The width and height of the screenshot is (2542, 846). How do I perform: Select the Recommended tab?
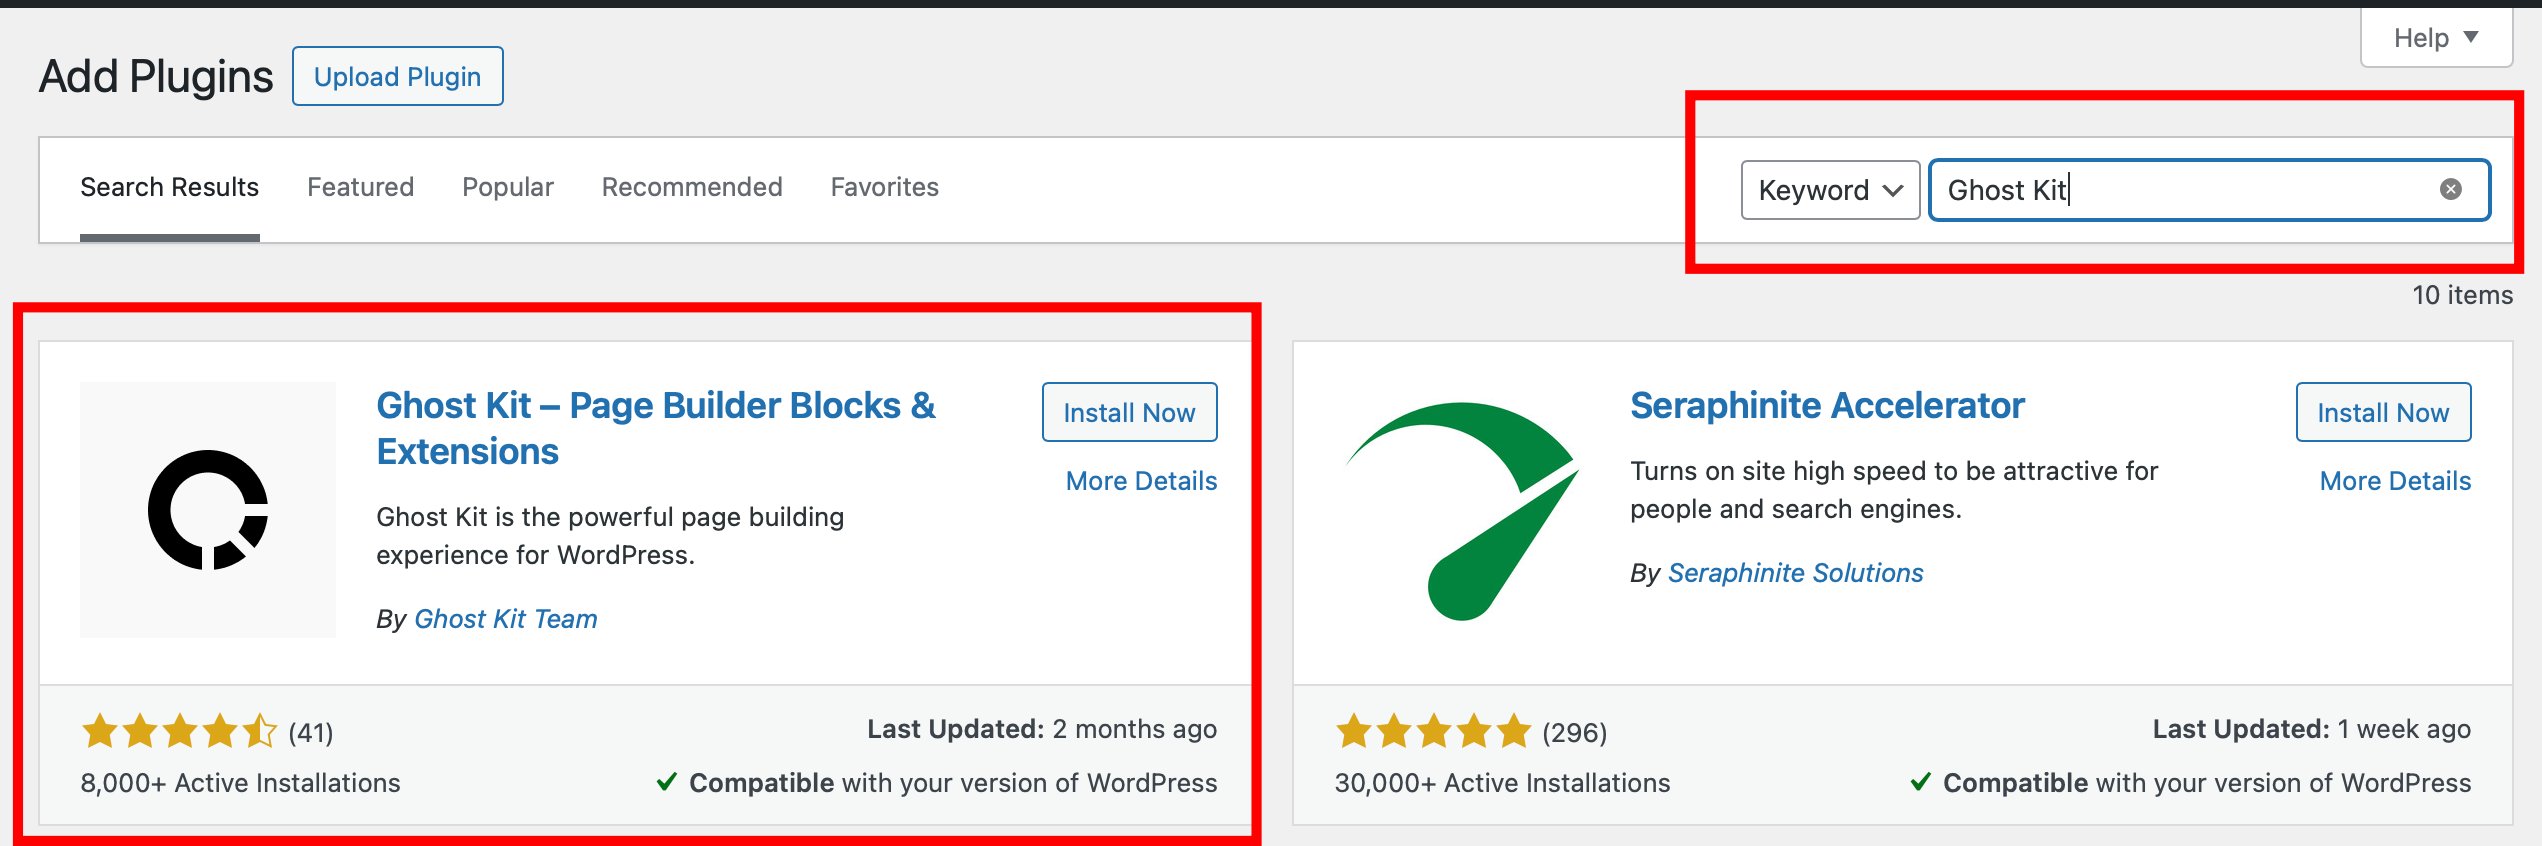[692, 187]
